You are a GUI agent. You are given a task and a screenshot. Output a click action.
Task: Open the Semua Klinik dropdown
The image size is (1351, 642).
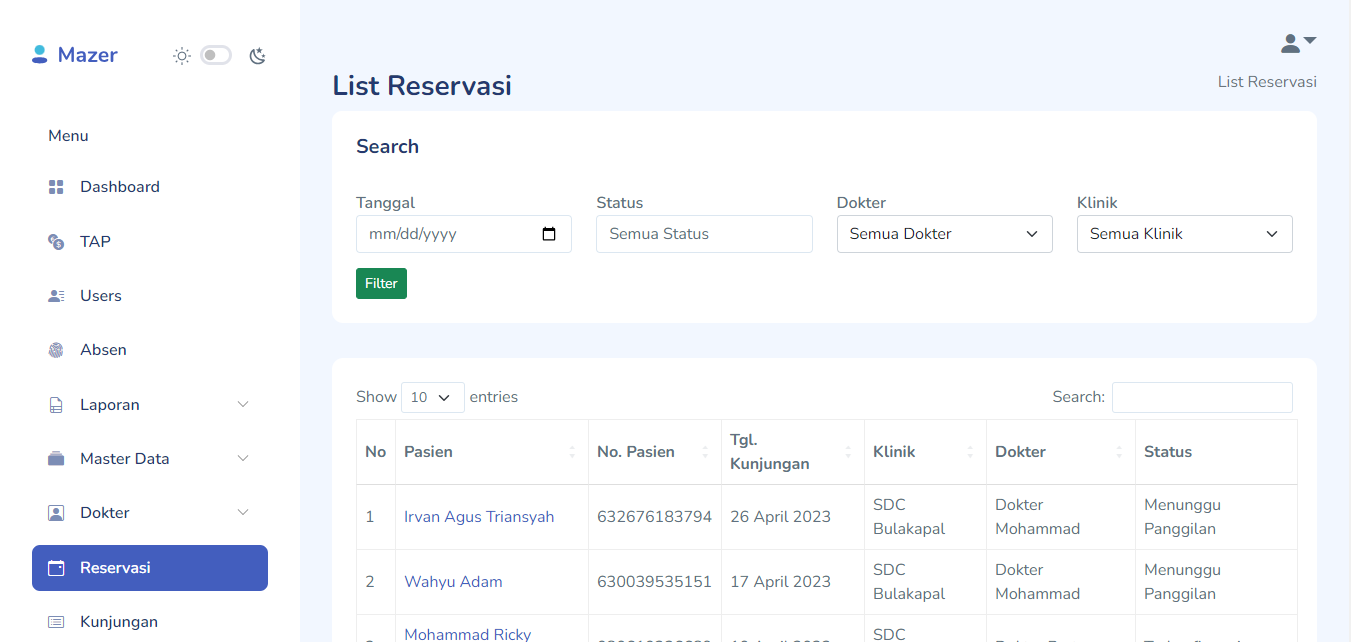point(1184,234)
